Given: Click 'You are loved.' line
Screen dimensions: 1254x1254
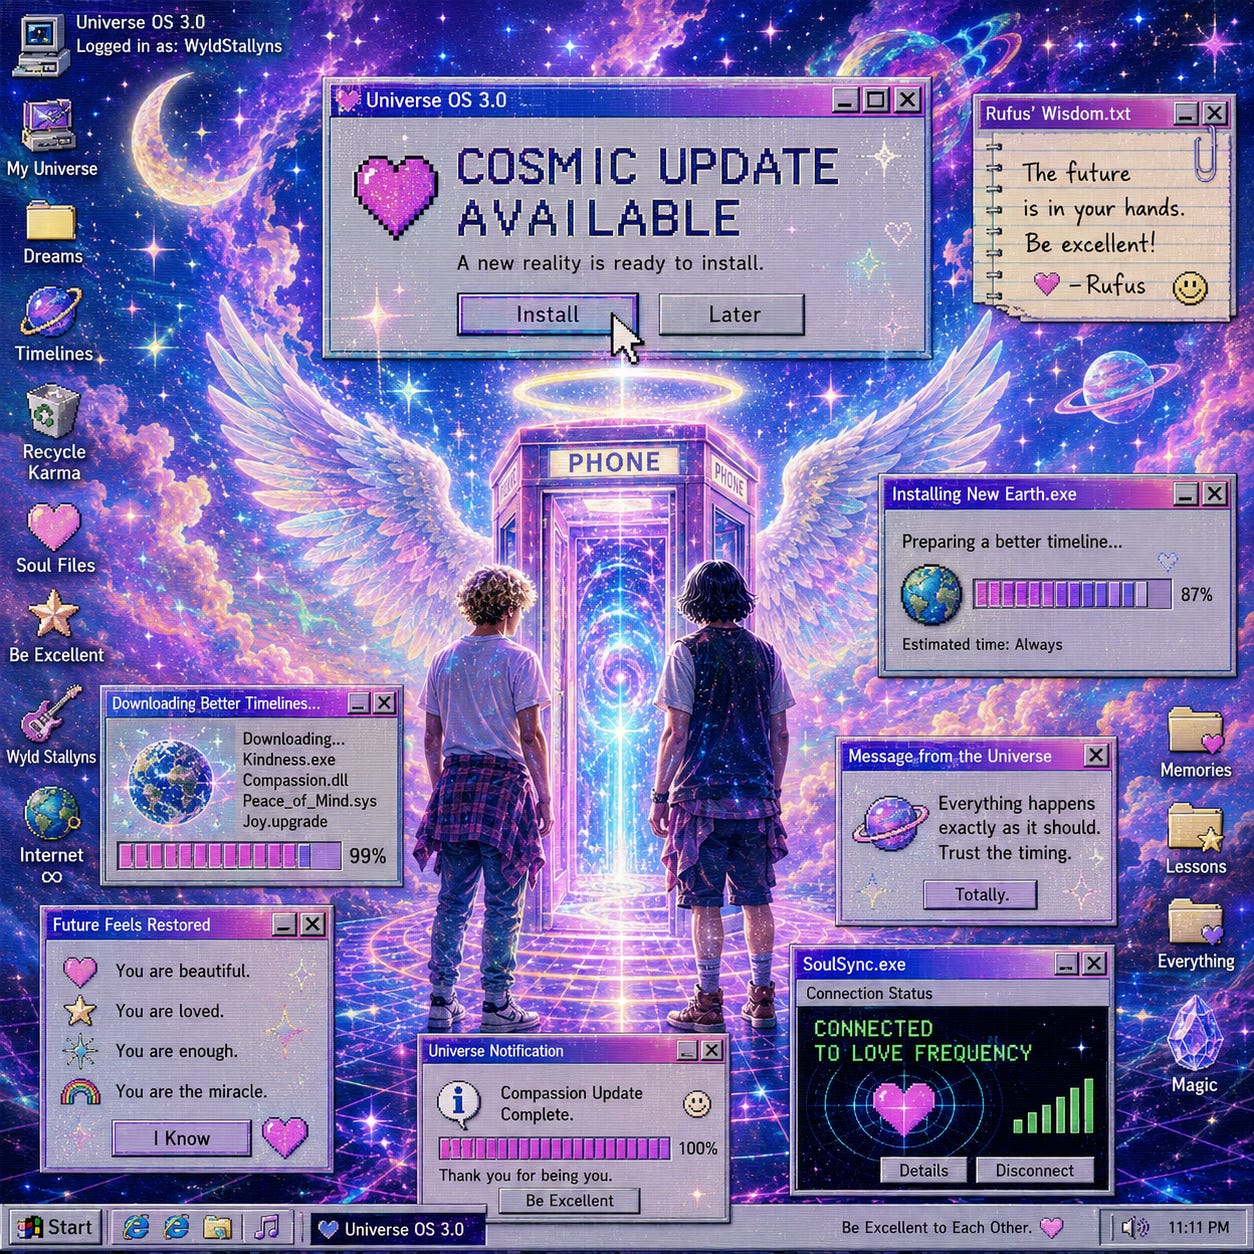Looking at the screenshot, I should pyautogui.click(x=169, y=1011).
